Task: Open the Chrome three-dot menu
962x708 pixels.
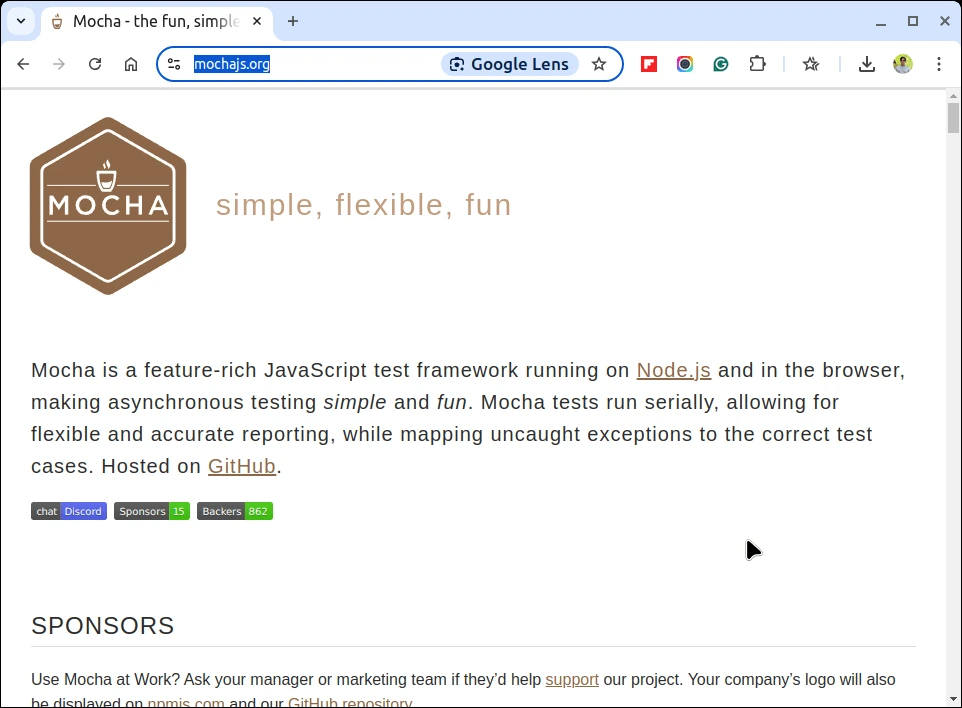Action: coord(939,64)
